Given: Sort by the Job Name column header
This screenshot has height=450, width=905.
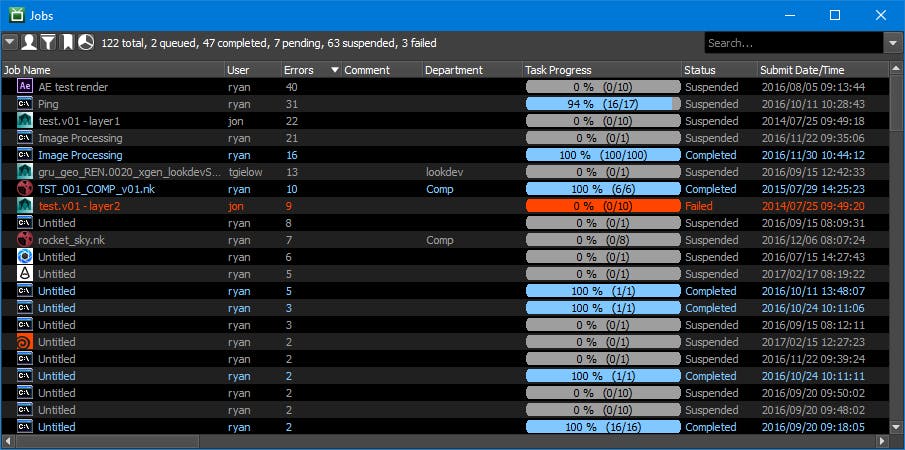Looking at the screenshot, I should [x=113, y=70].
